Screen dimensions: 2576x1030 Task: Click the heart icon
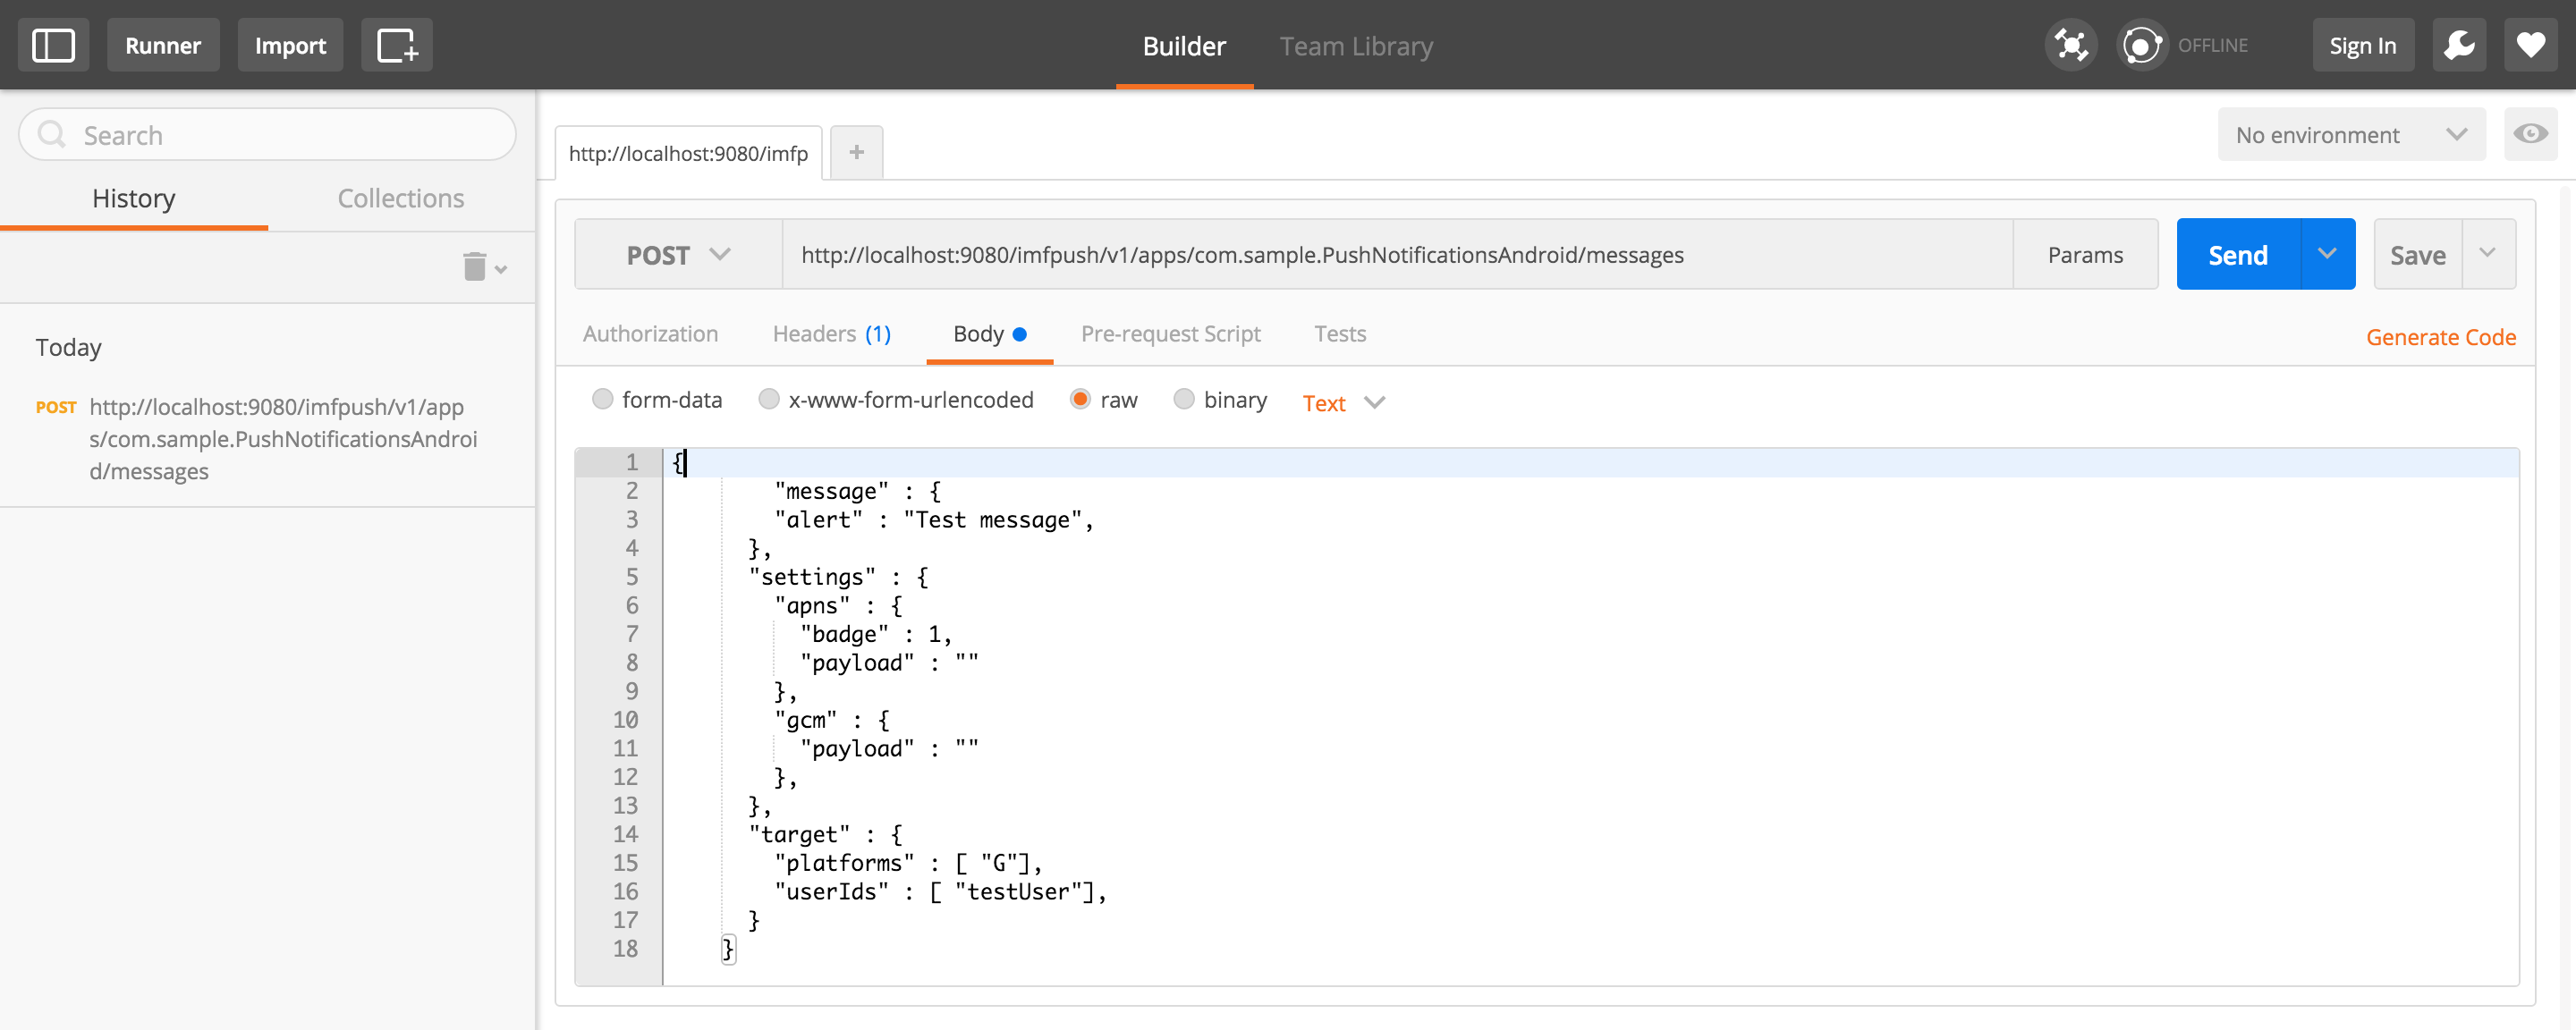click(x=2530, y=45)
